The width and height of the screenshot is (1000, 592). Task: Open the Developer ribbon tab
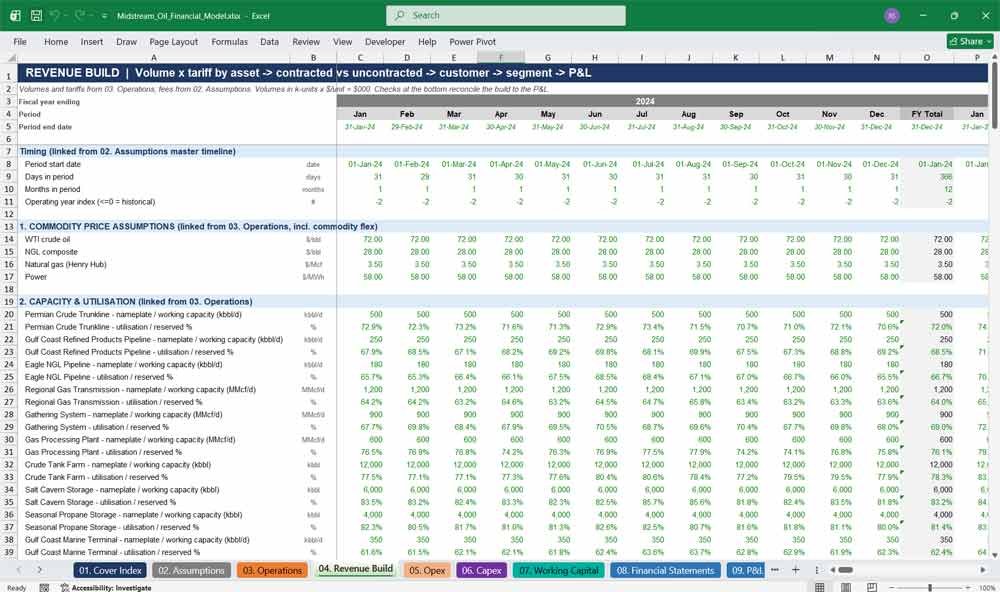(385, 41)
